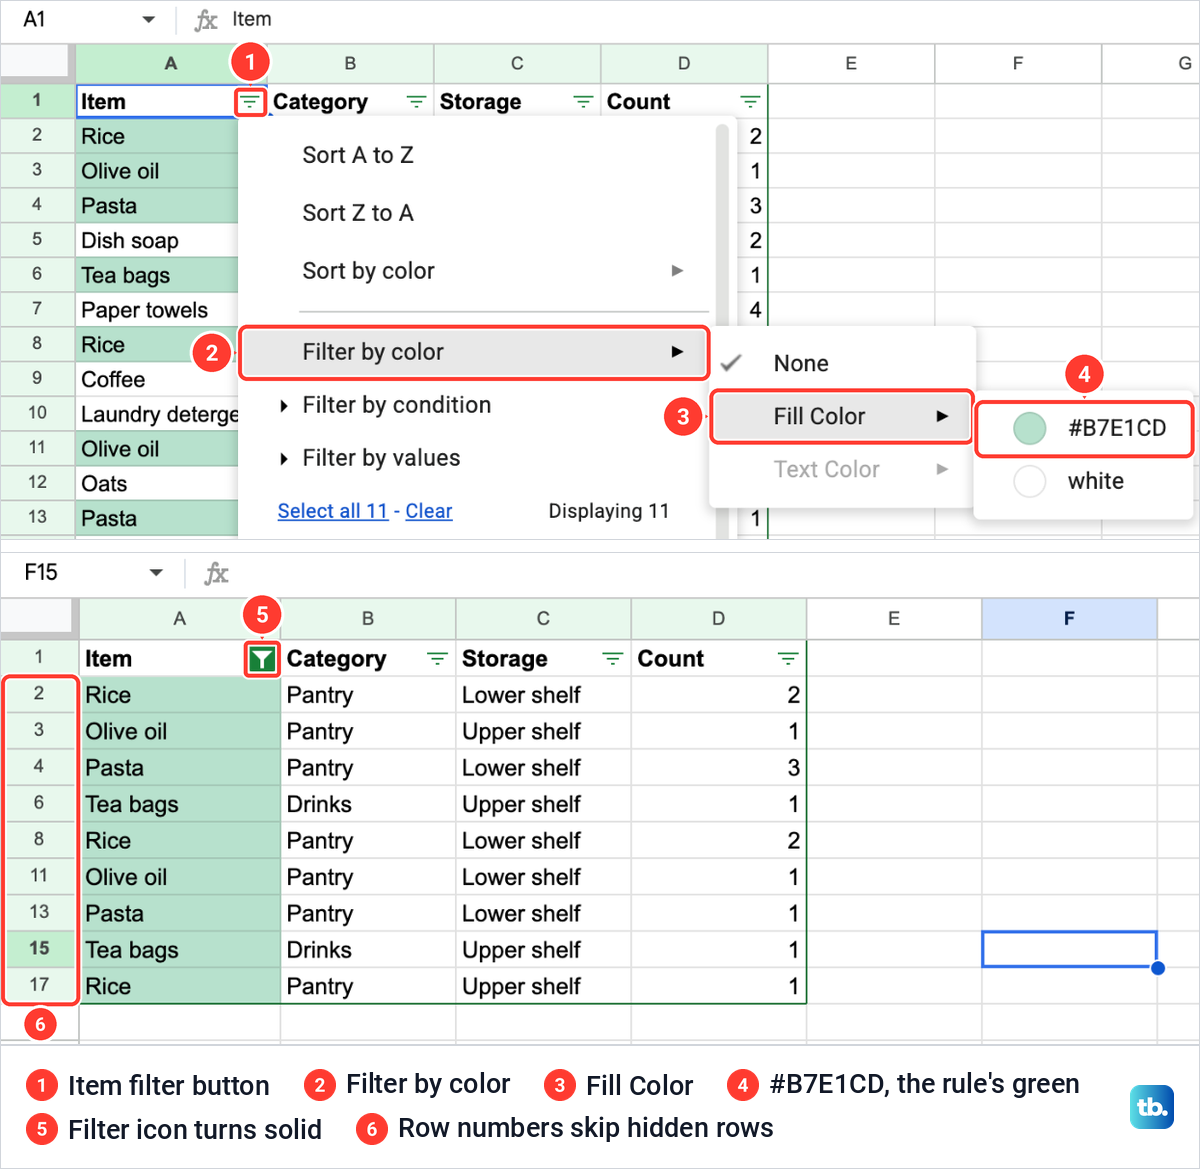
Task: Click Upper shelf cell in bottom row 3
Action: point(543,731)
